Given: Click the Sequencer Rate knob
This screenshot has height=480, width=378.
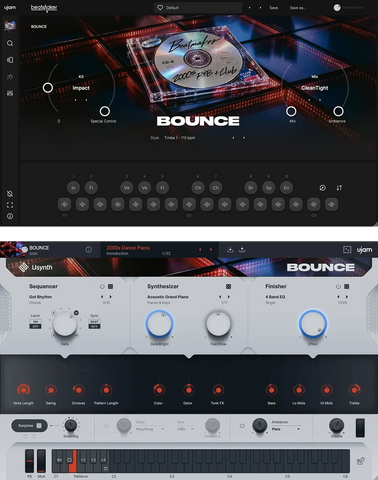Looking at the screenshot, I should click(65, 324).
